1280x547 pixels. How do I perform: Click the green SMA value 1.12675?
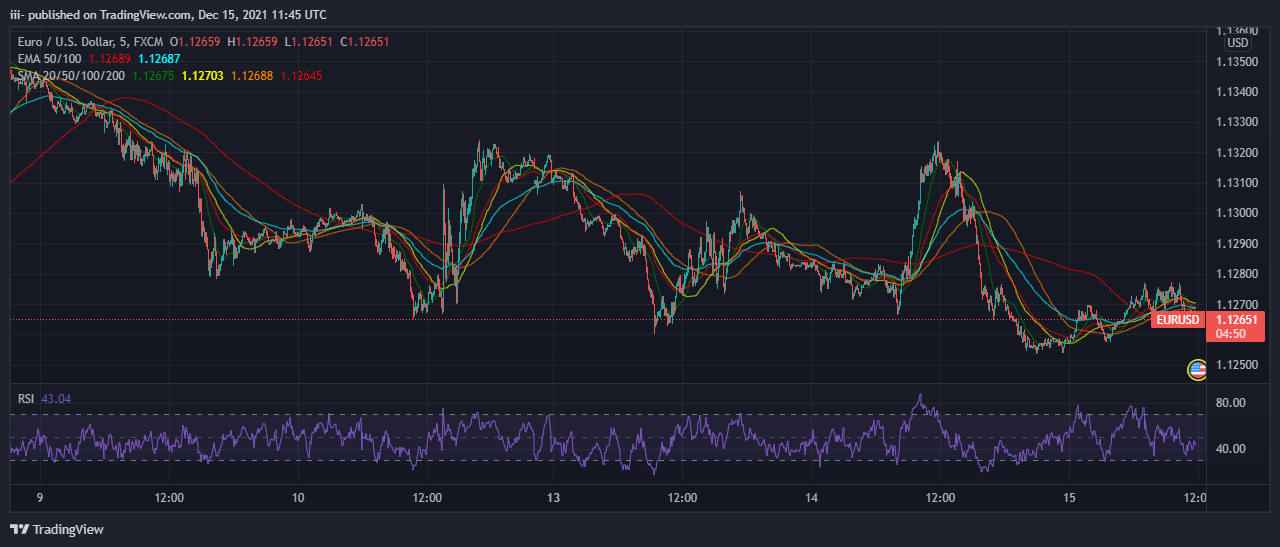pyautogui.click(x=153, y=75)
